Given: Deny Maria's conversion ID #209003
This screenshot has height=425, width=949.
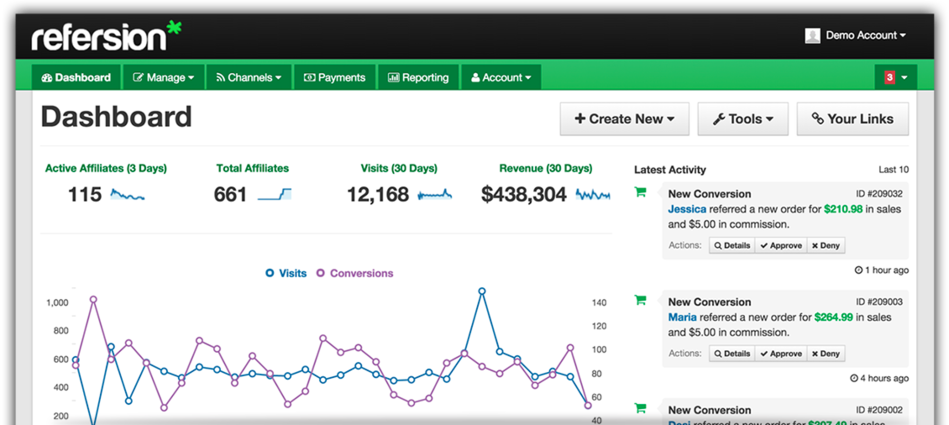Looking at the screenshot, I should tap(825, 353).
